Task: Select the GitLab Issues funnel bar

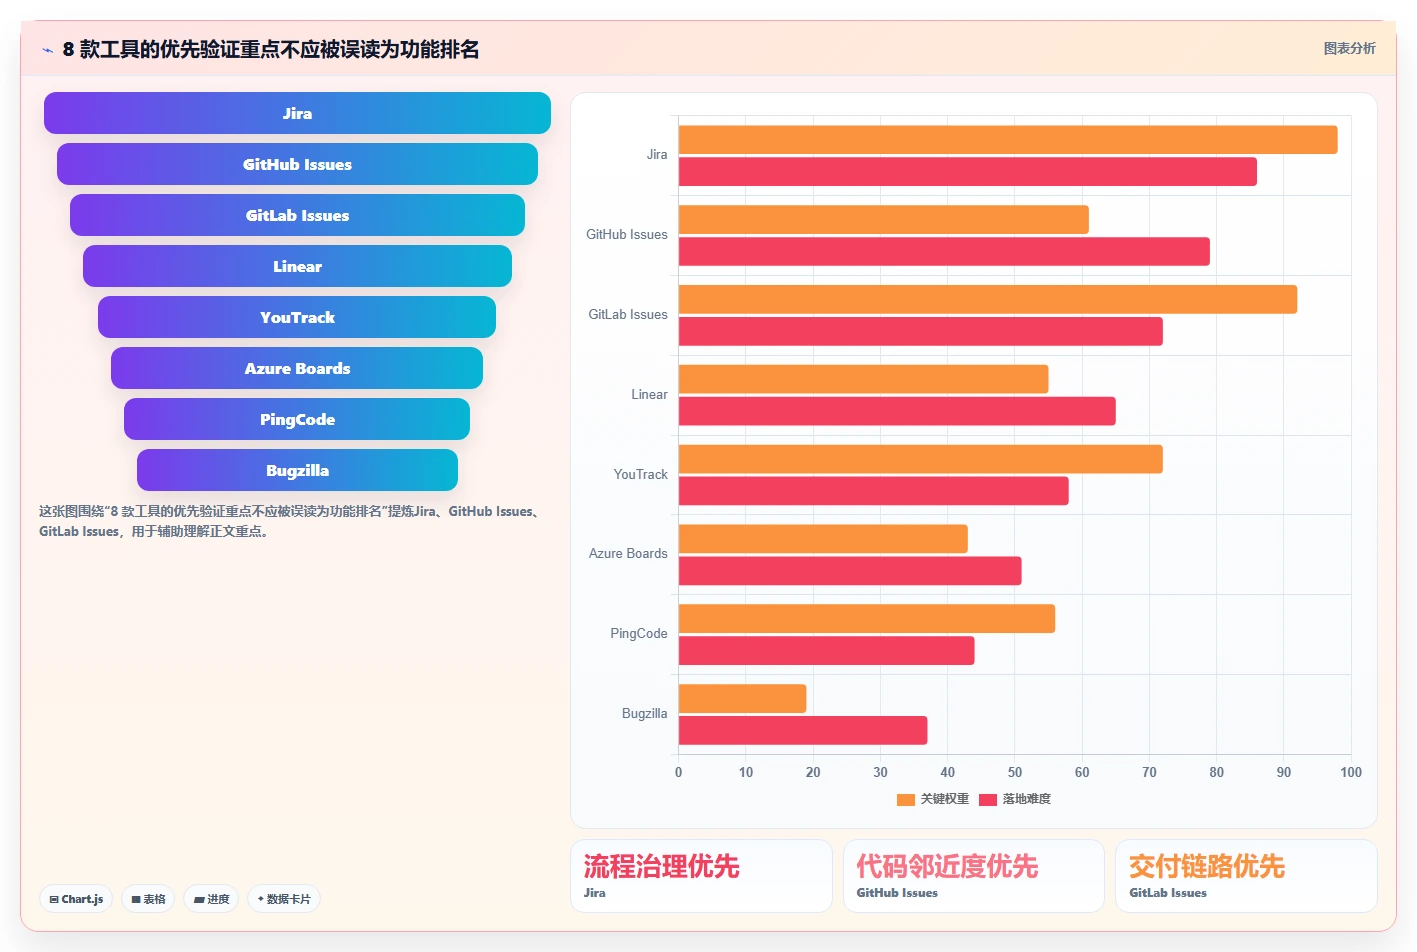Action: [297, 215]
